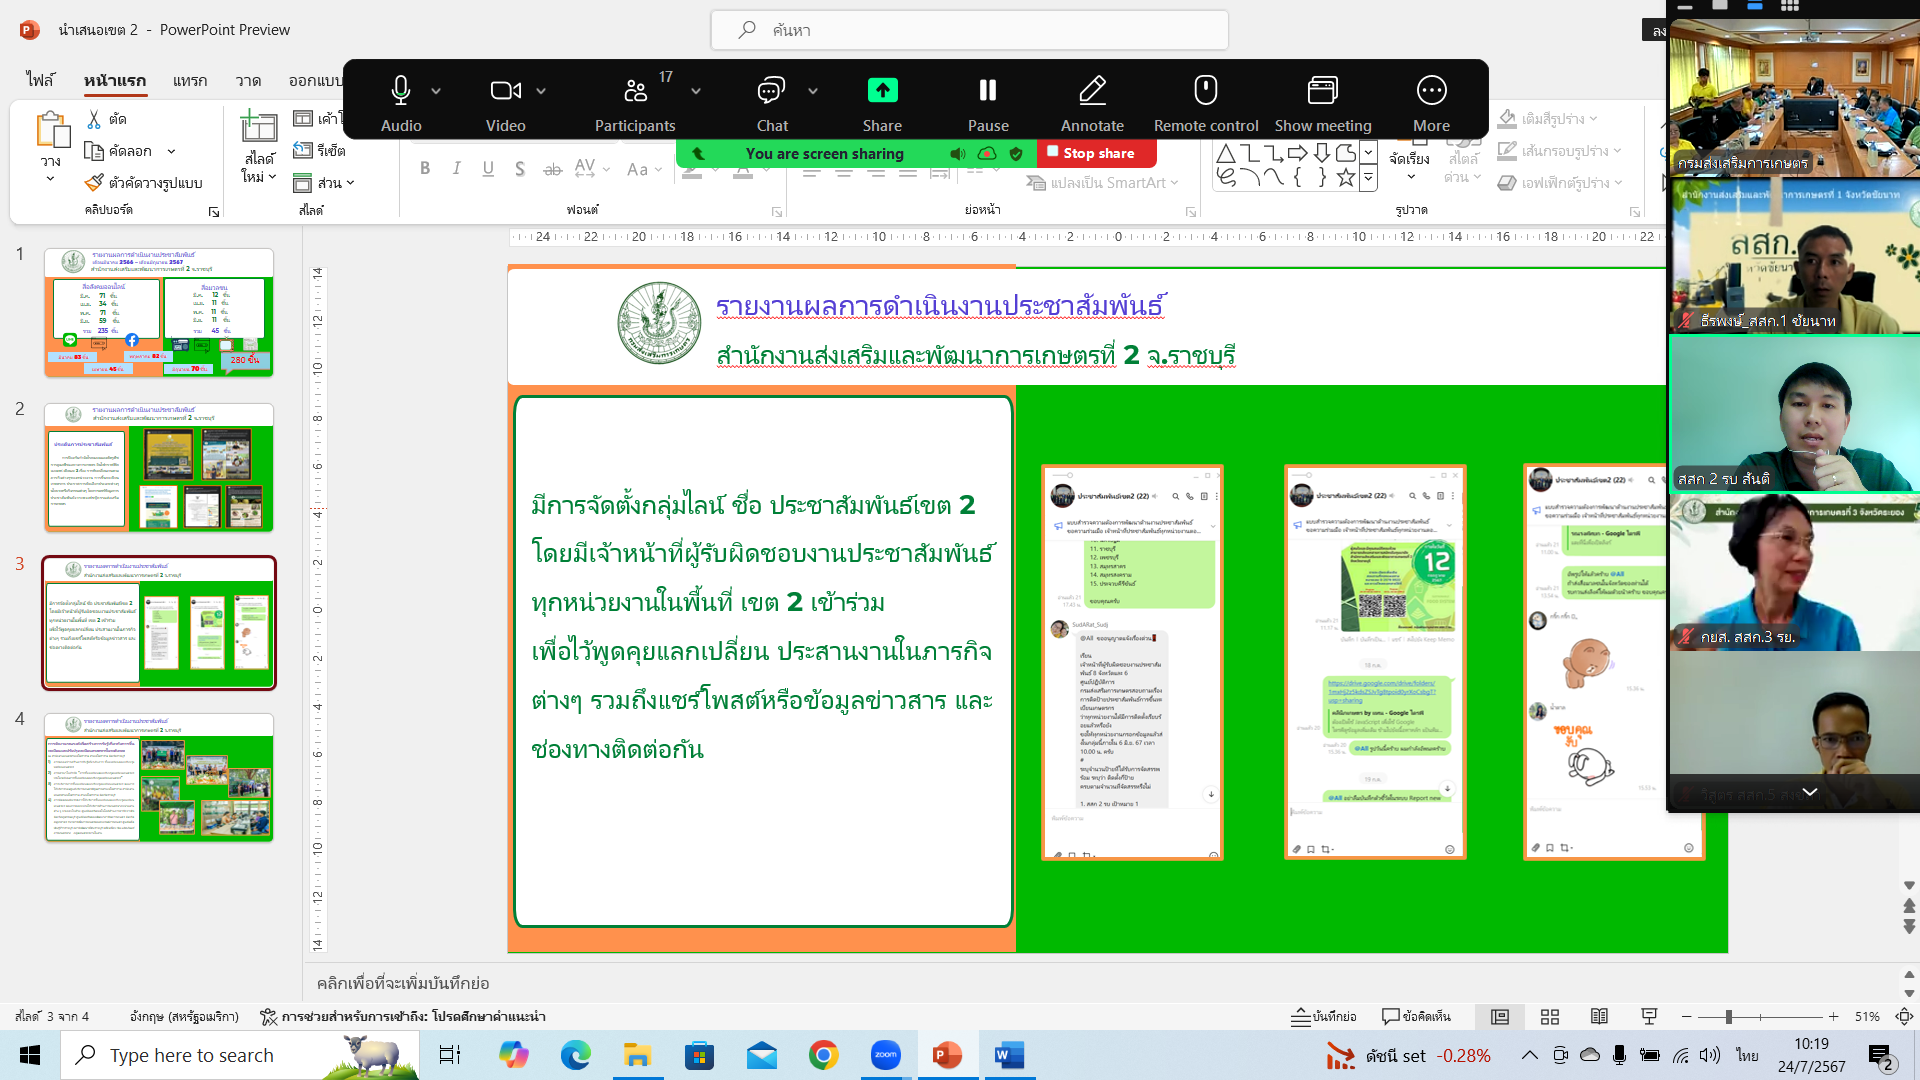The image size is (1920, 1080).
Task: Expand audio options arrow
Action: tap(436, 91)
